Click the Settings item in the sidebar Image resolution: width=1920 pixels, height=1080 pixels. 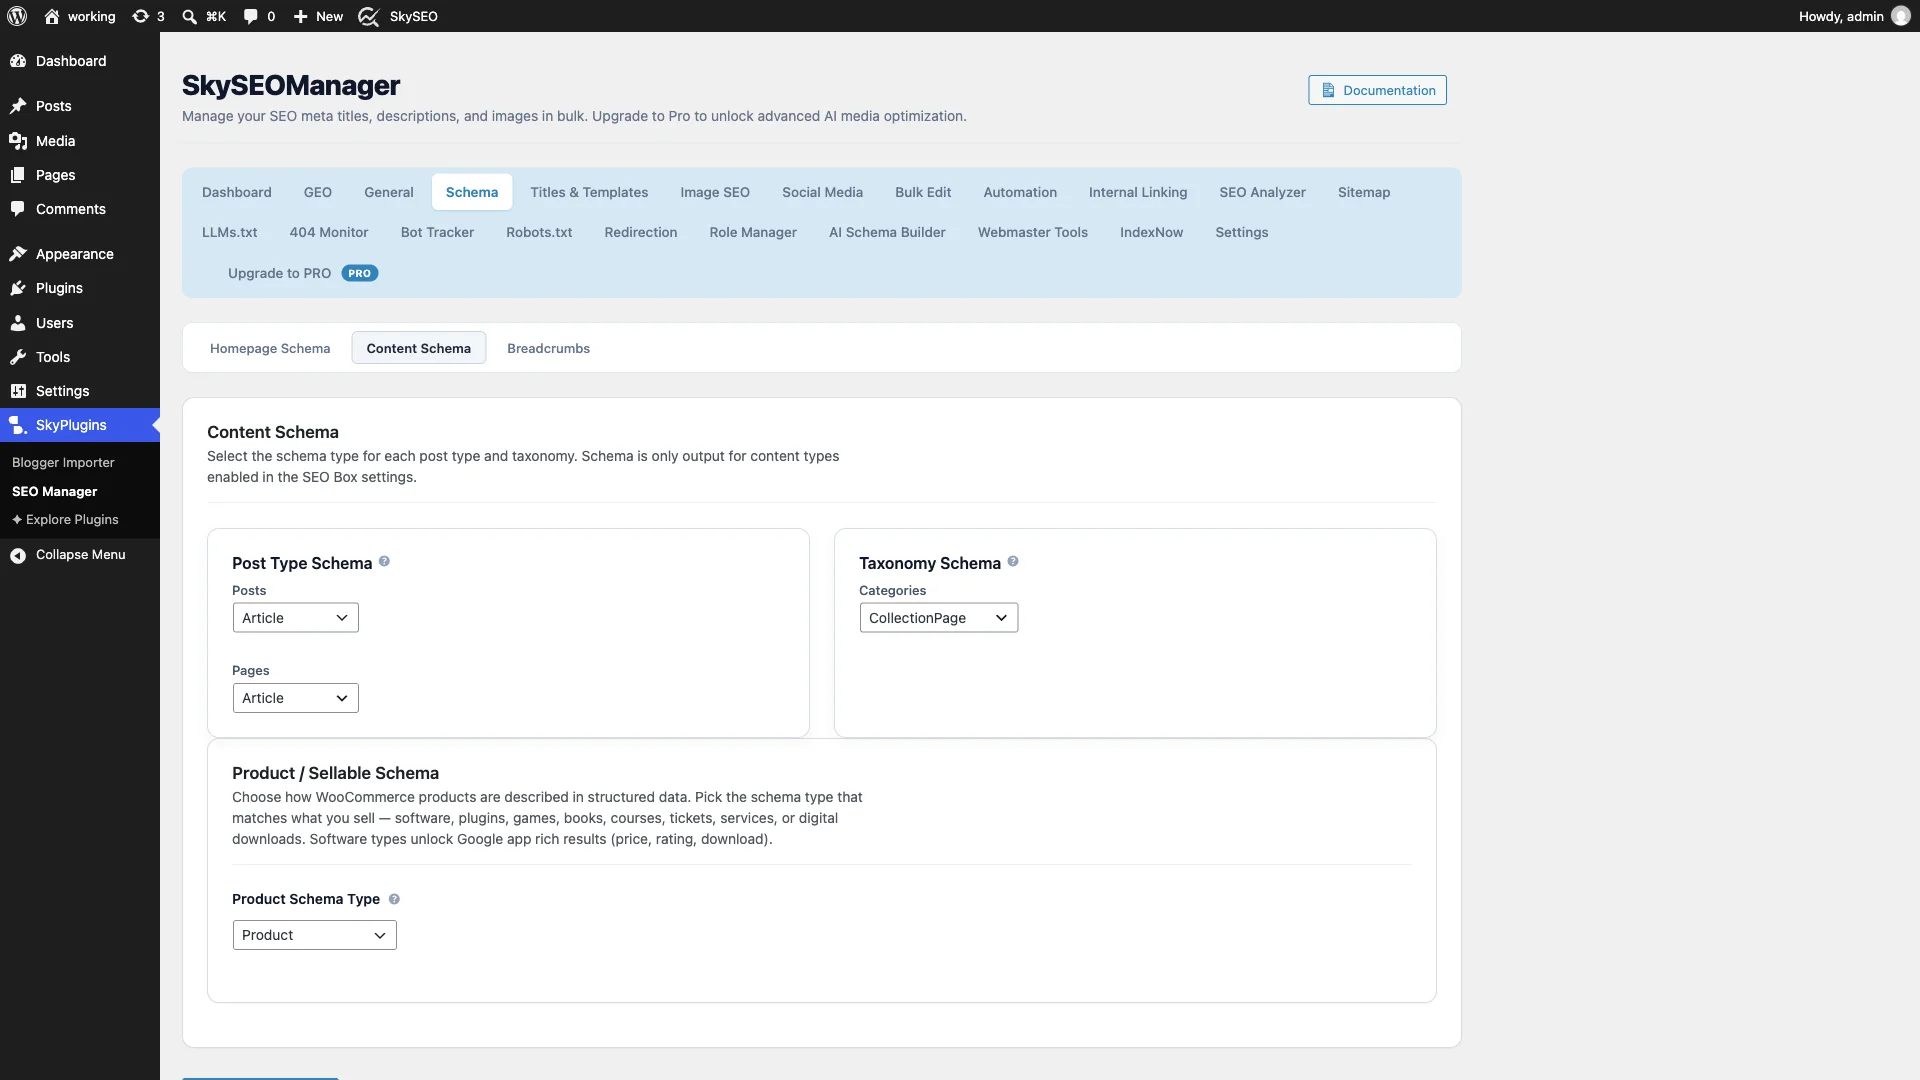[x=80, y=391]
